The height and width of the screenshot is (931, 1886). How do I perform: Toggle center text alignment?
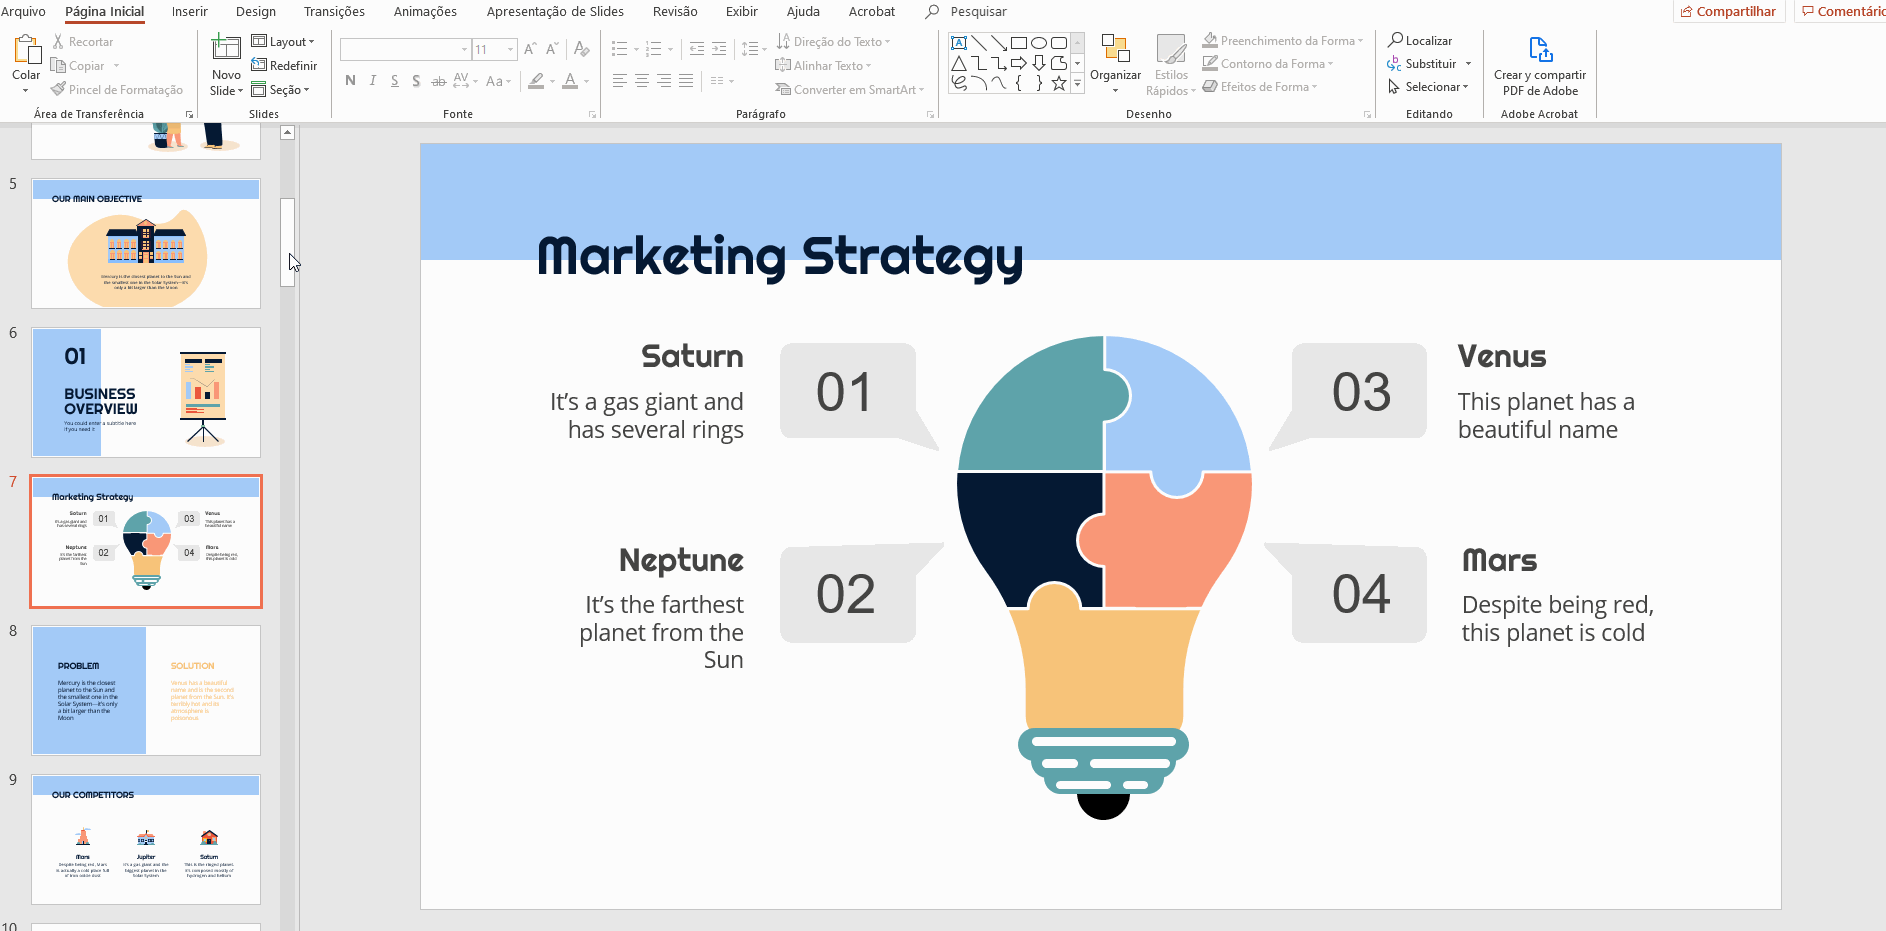coord(642,81)
